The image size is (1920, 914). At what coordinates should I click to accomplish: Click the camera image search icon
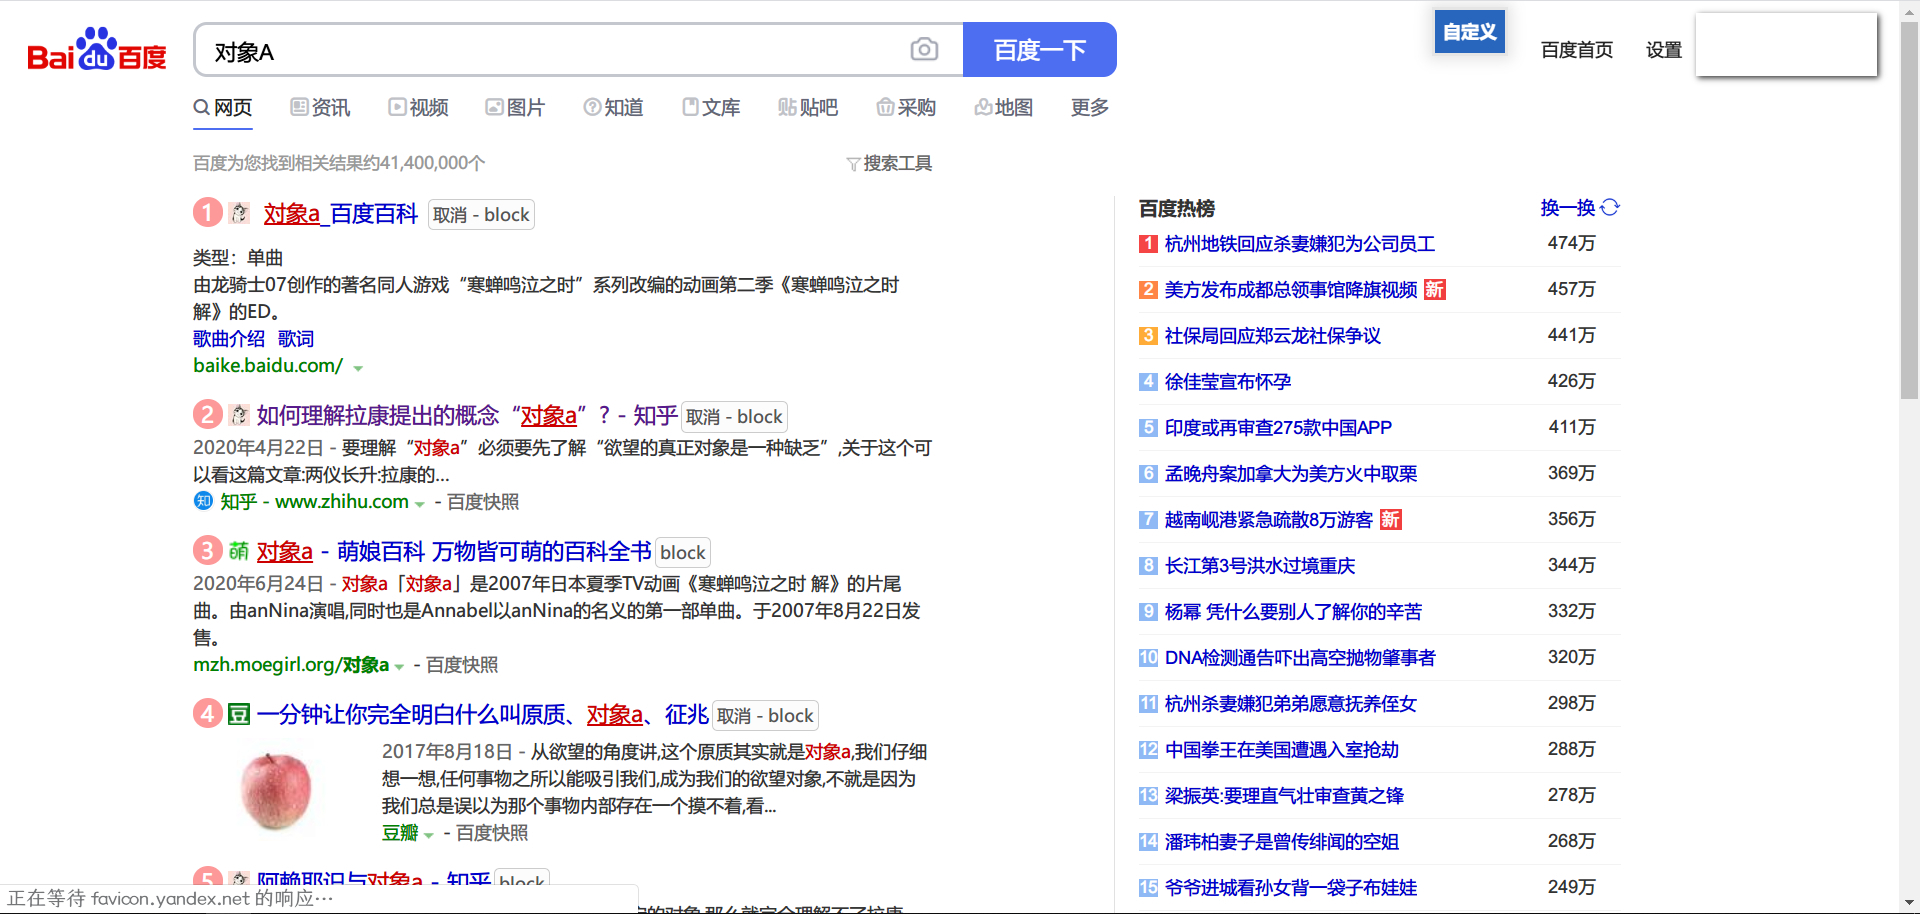(x=924, y=50)
